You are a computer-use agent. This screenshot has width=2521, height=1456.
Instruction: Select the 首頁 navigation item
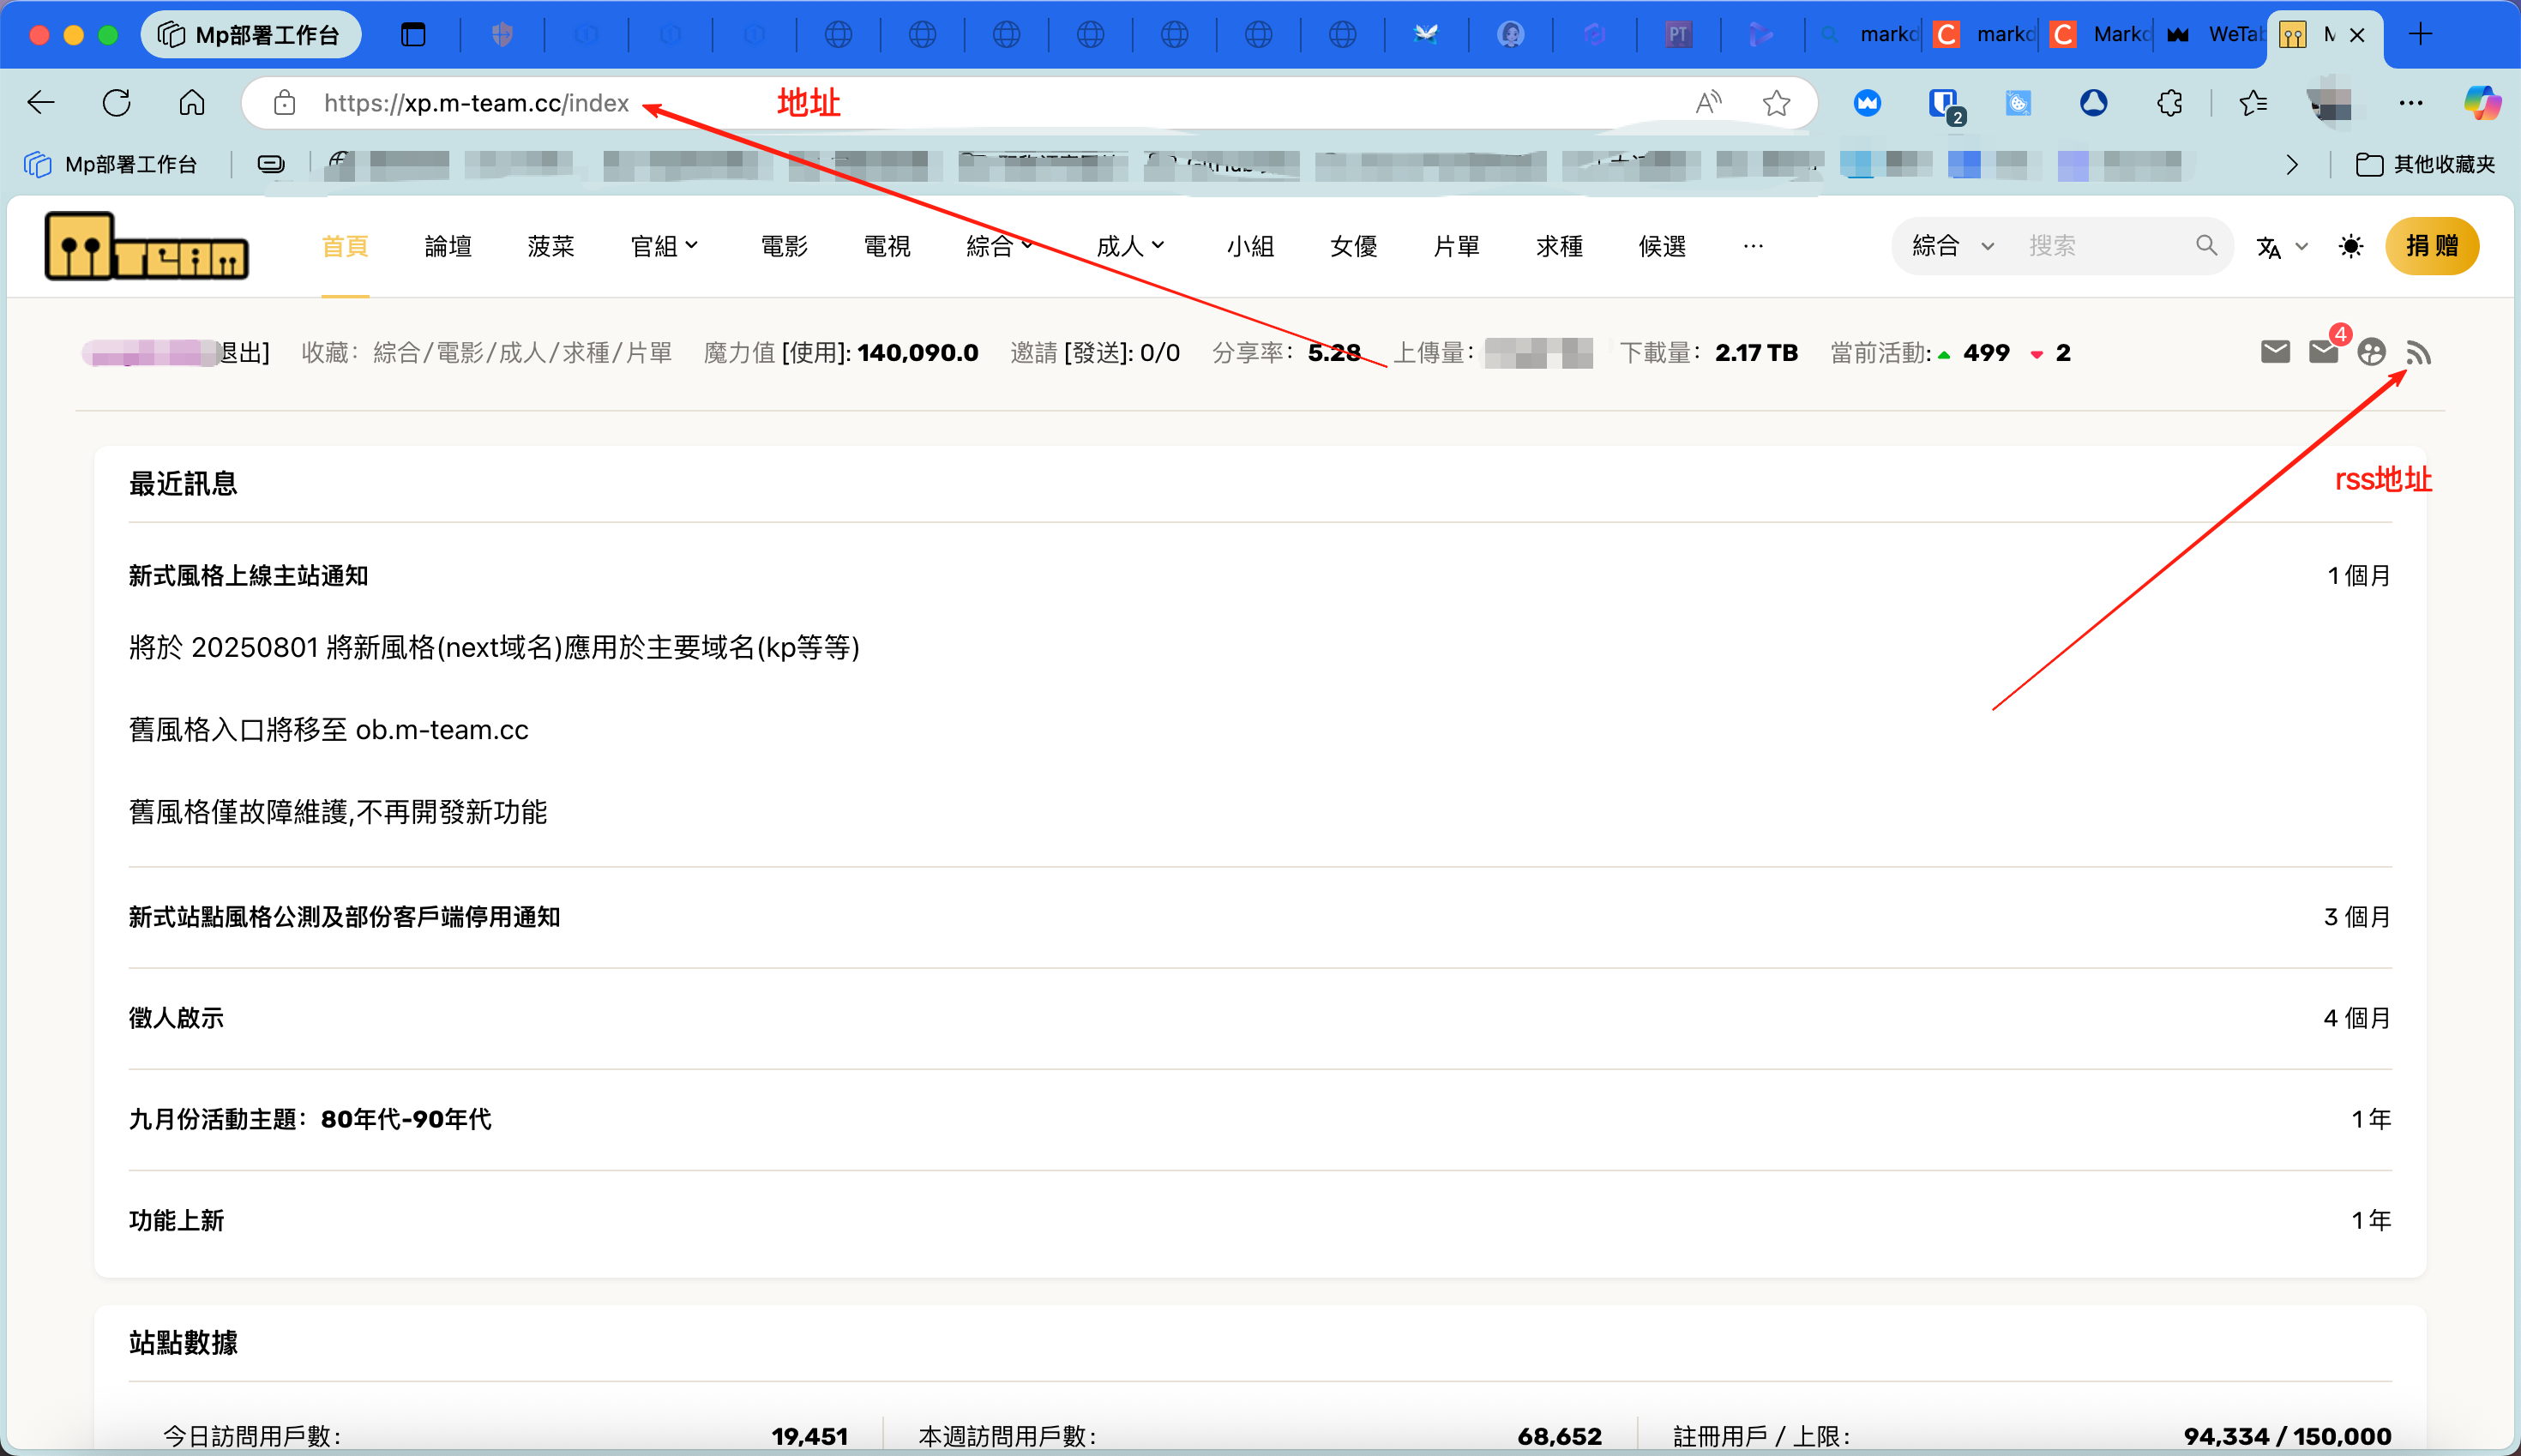(x=345, y=246)
